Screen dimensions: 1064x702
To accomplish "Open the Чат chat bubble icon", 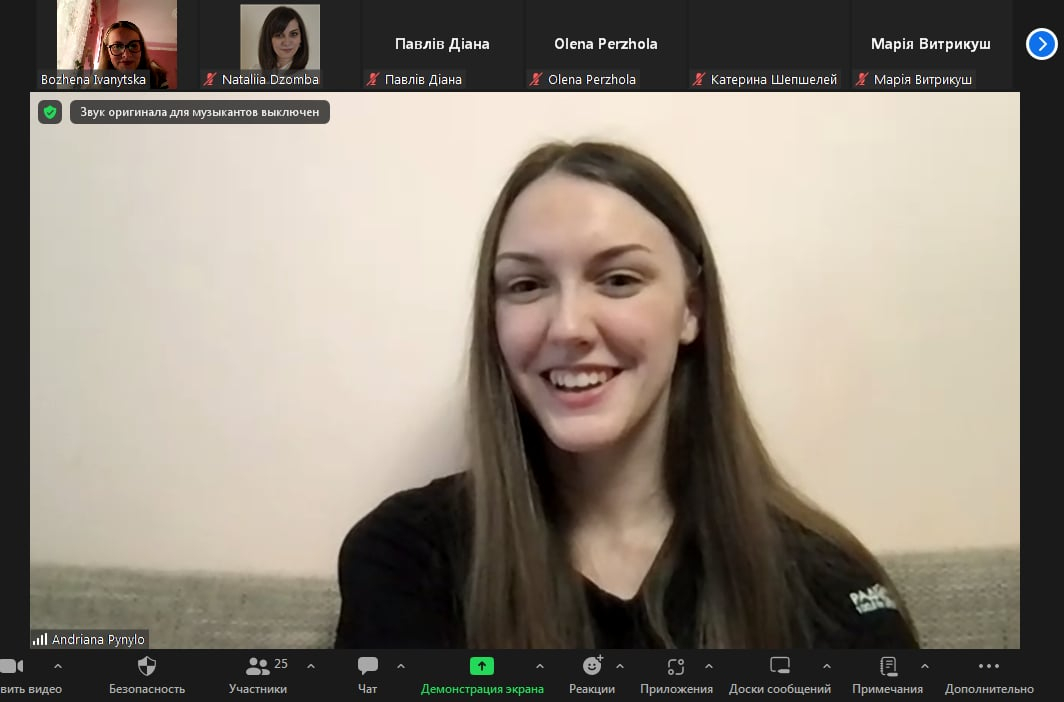I will pyautogui.click(x=368, y=666).
